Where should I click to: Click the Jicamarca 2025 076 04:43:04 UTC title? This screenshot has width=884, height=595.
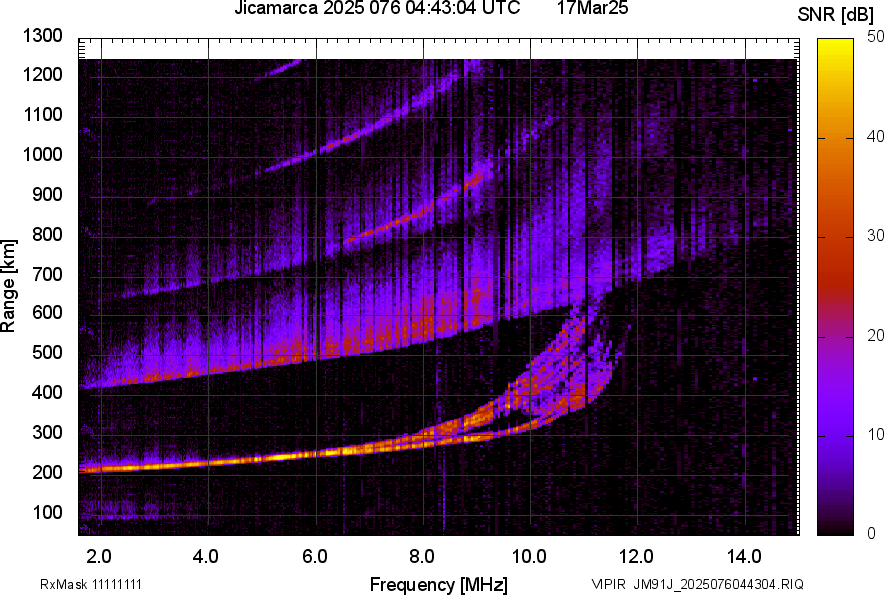point(377,8)
